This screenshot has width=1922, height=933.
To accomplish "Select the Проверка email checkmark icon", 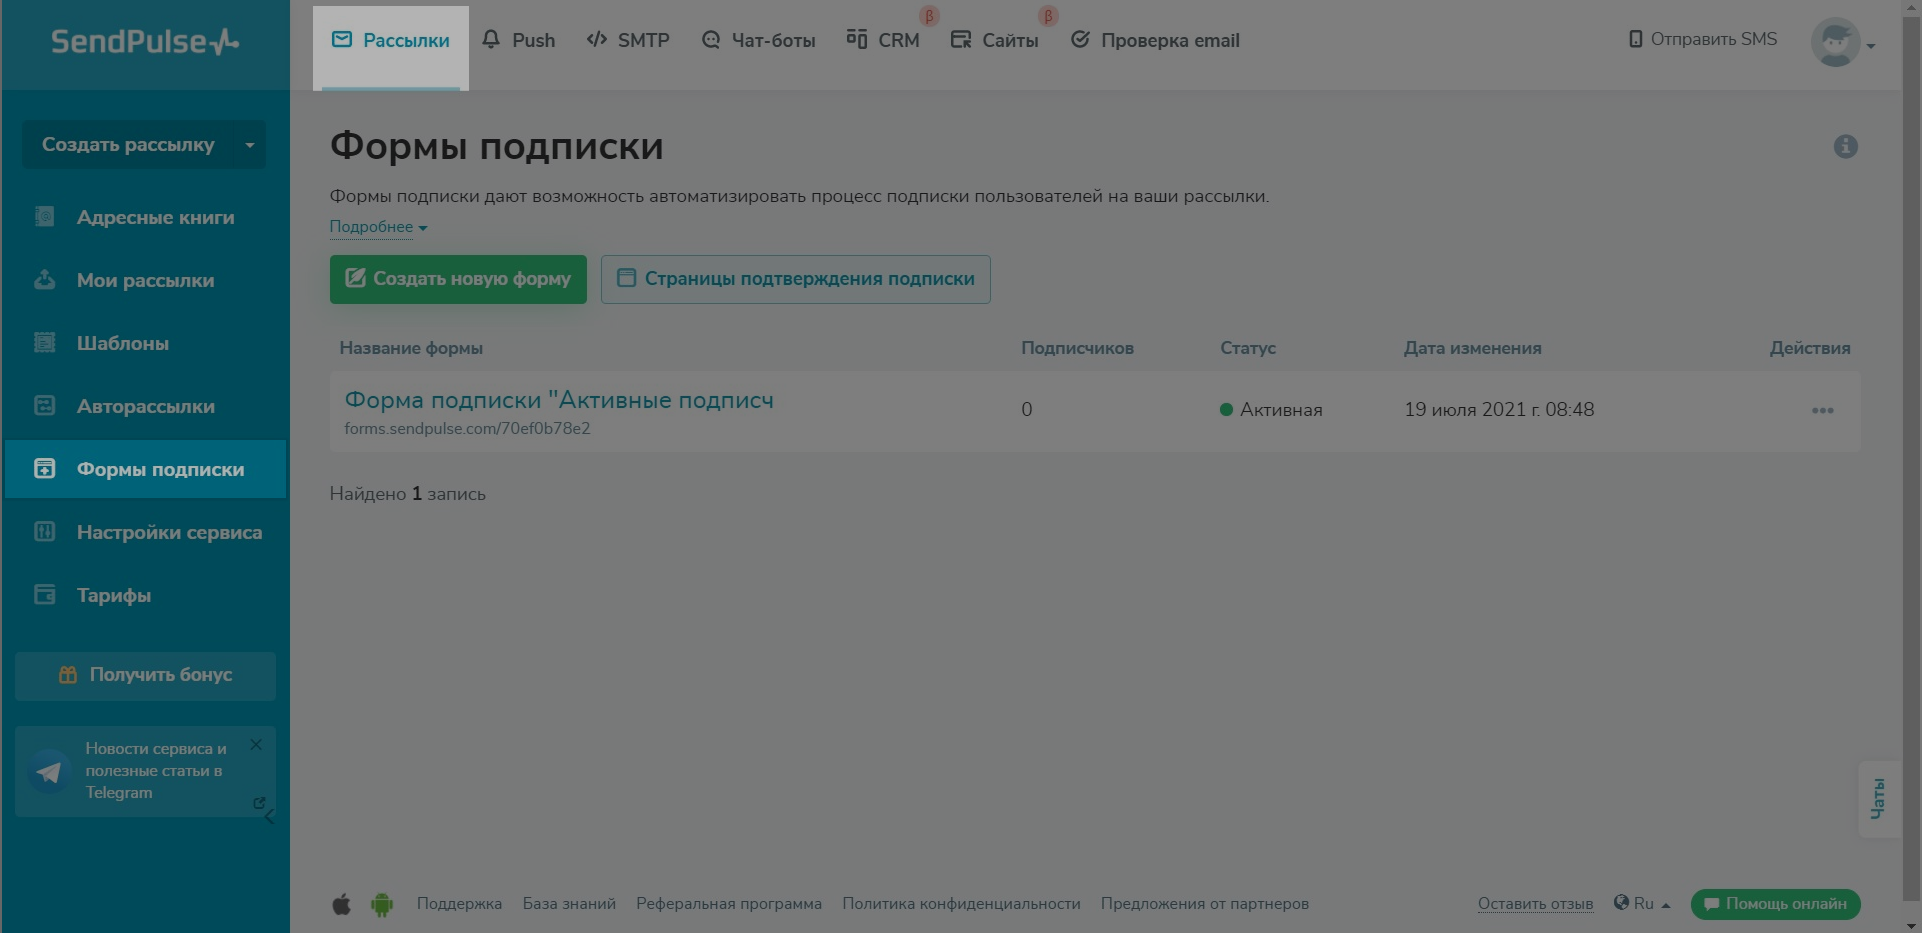I will 1080,39.
